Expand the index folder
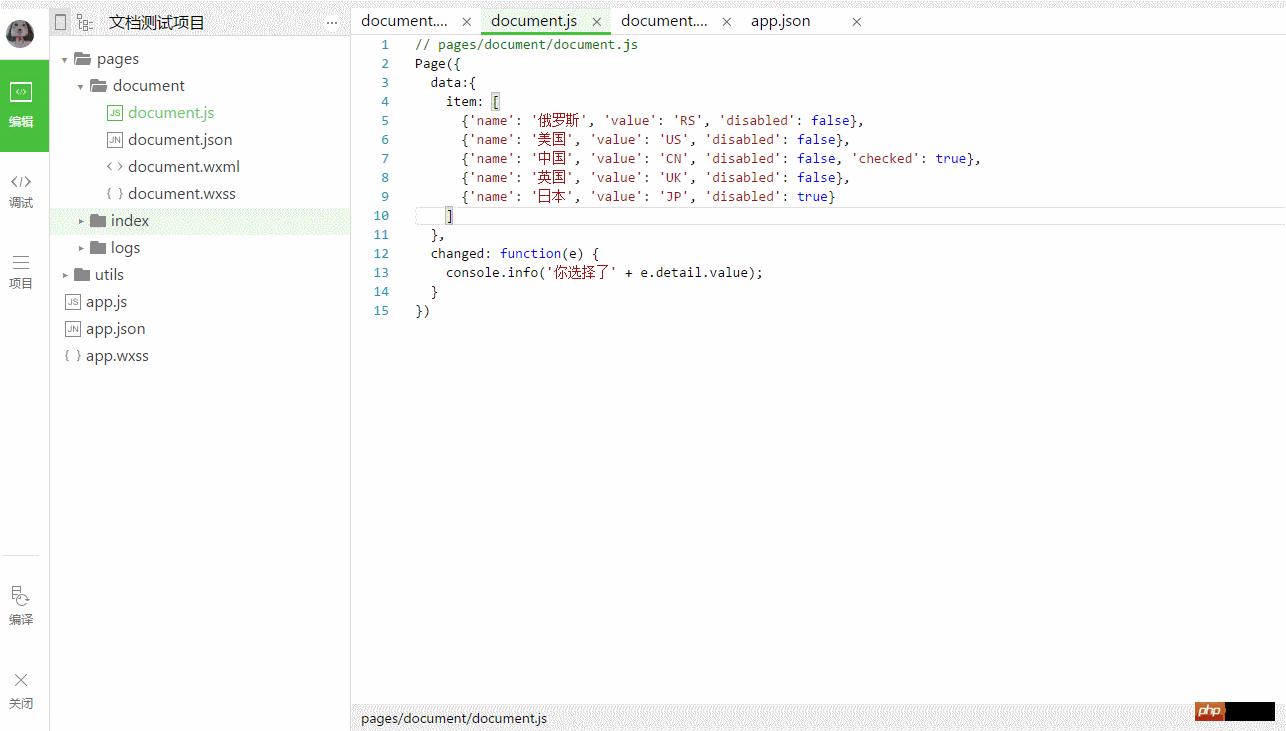Image resolution: width=1286 pixels, height=731 pixels. click(x=82, y=221)
